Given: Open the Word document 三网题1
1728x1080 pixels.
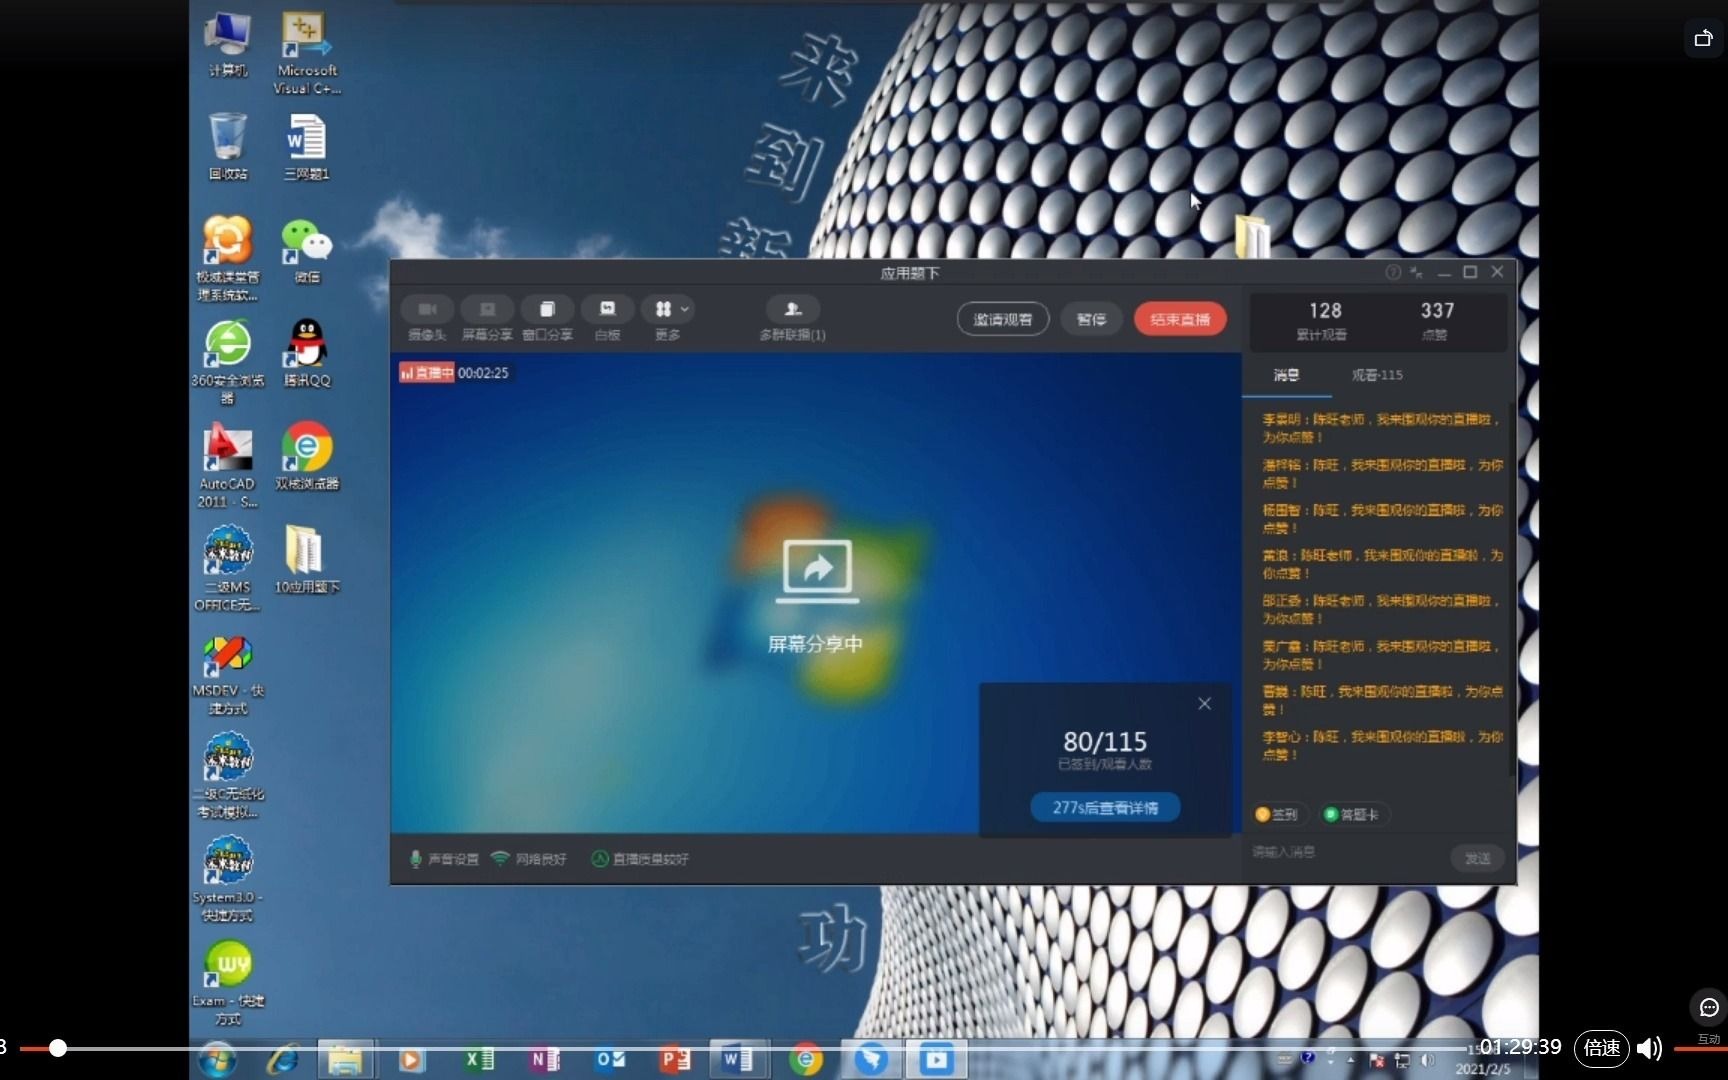Looking at the screenshot, I should click(306, 146).
